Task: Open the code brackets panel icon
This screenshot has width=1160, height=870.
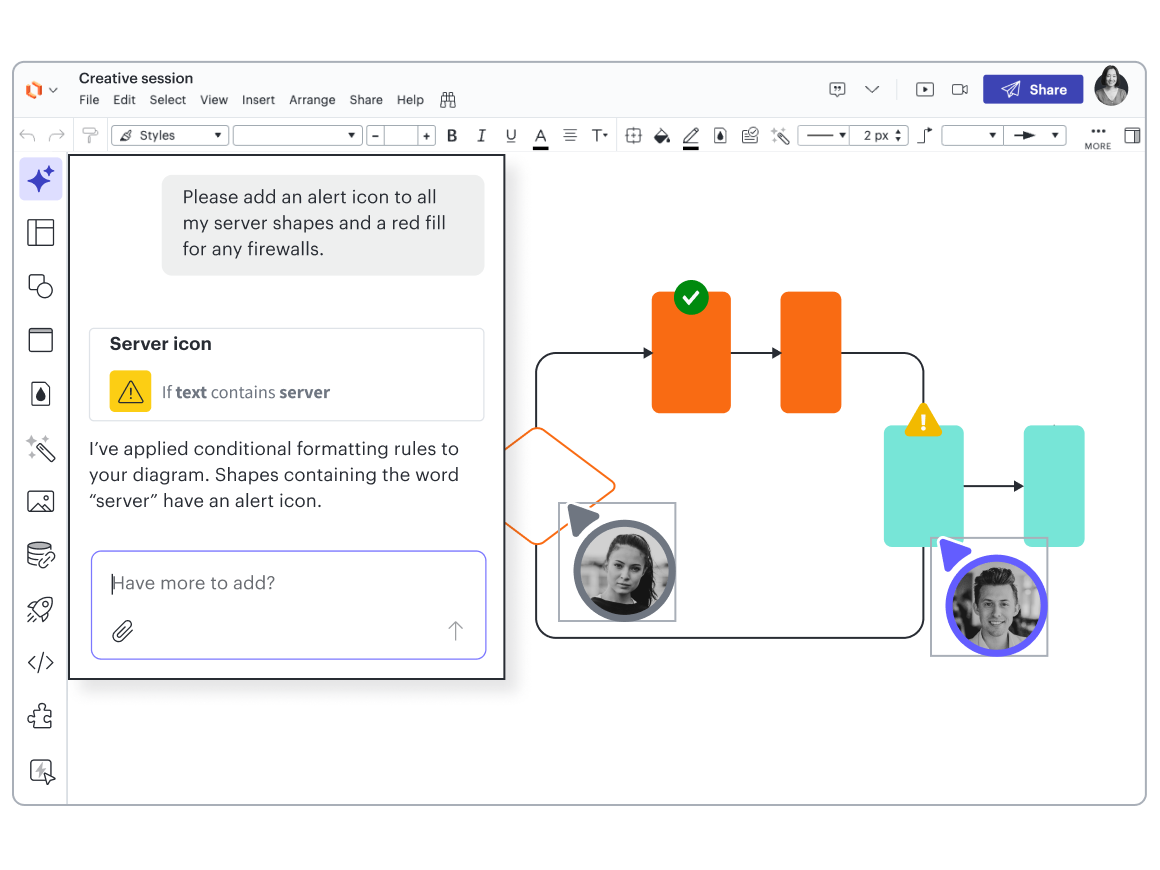Action: [41, 662]
